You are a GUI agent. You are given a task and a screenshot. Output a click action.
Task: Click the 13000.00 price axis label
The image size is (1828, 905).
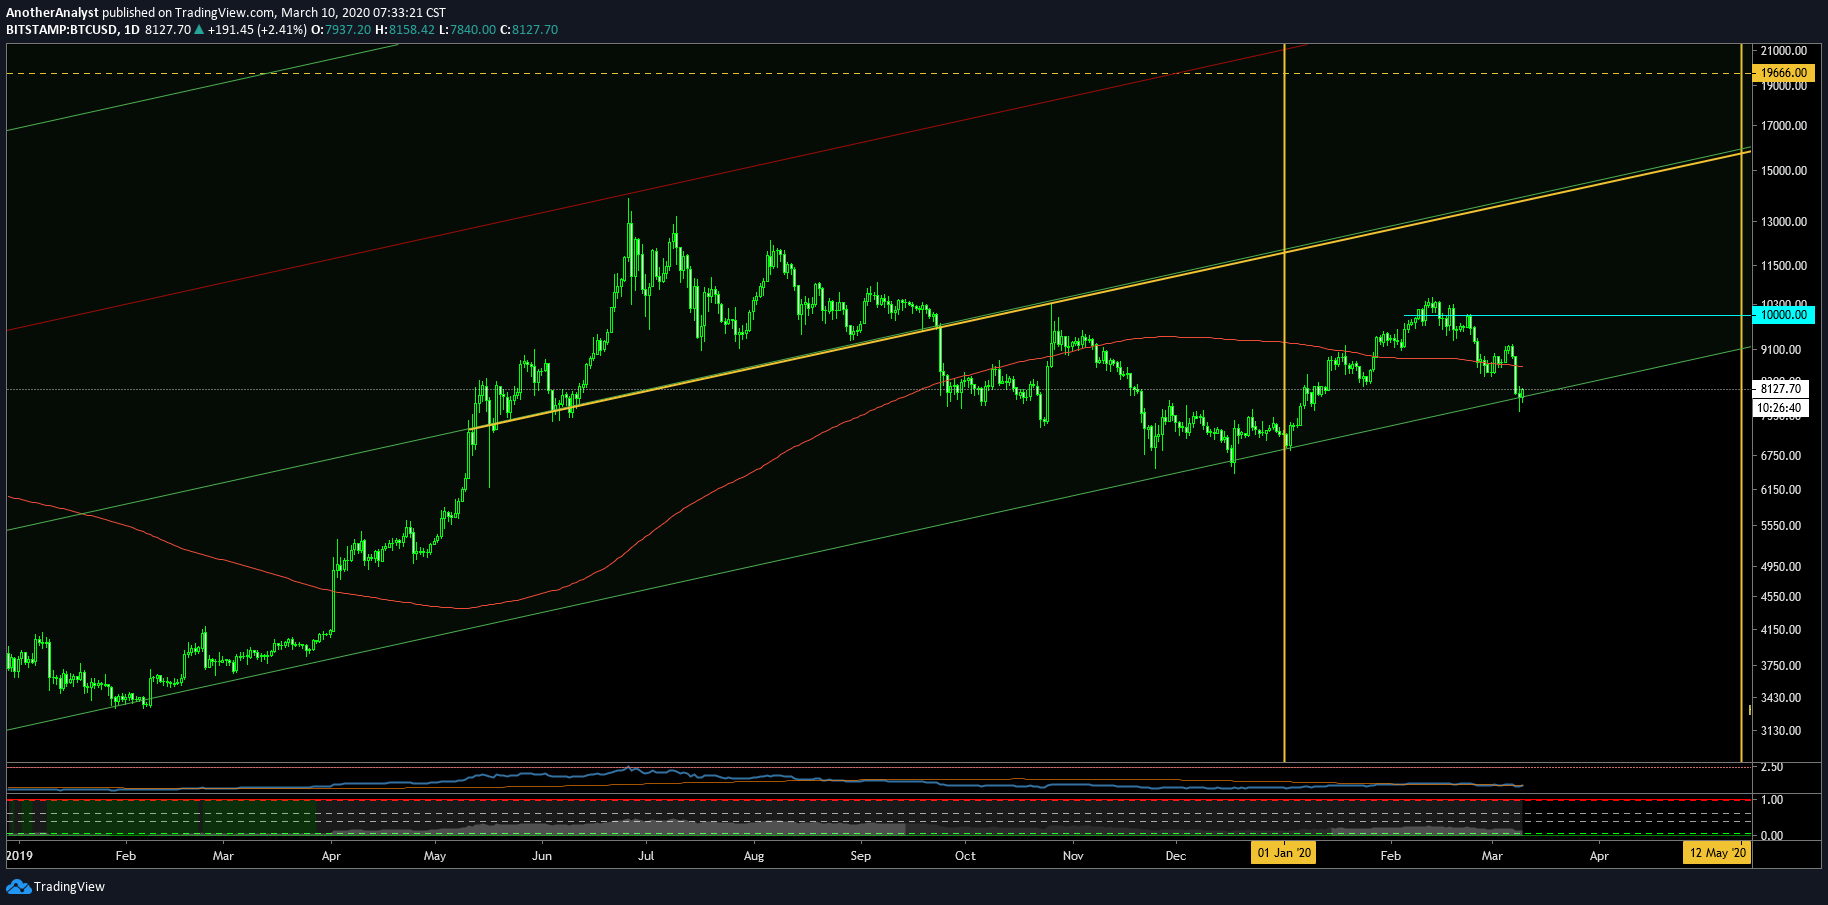(1784, 222)
